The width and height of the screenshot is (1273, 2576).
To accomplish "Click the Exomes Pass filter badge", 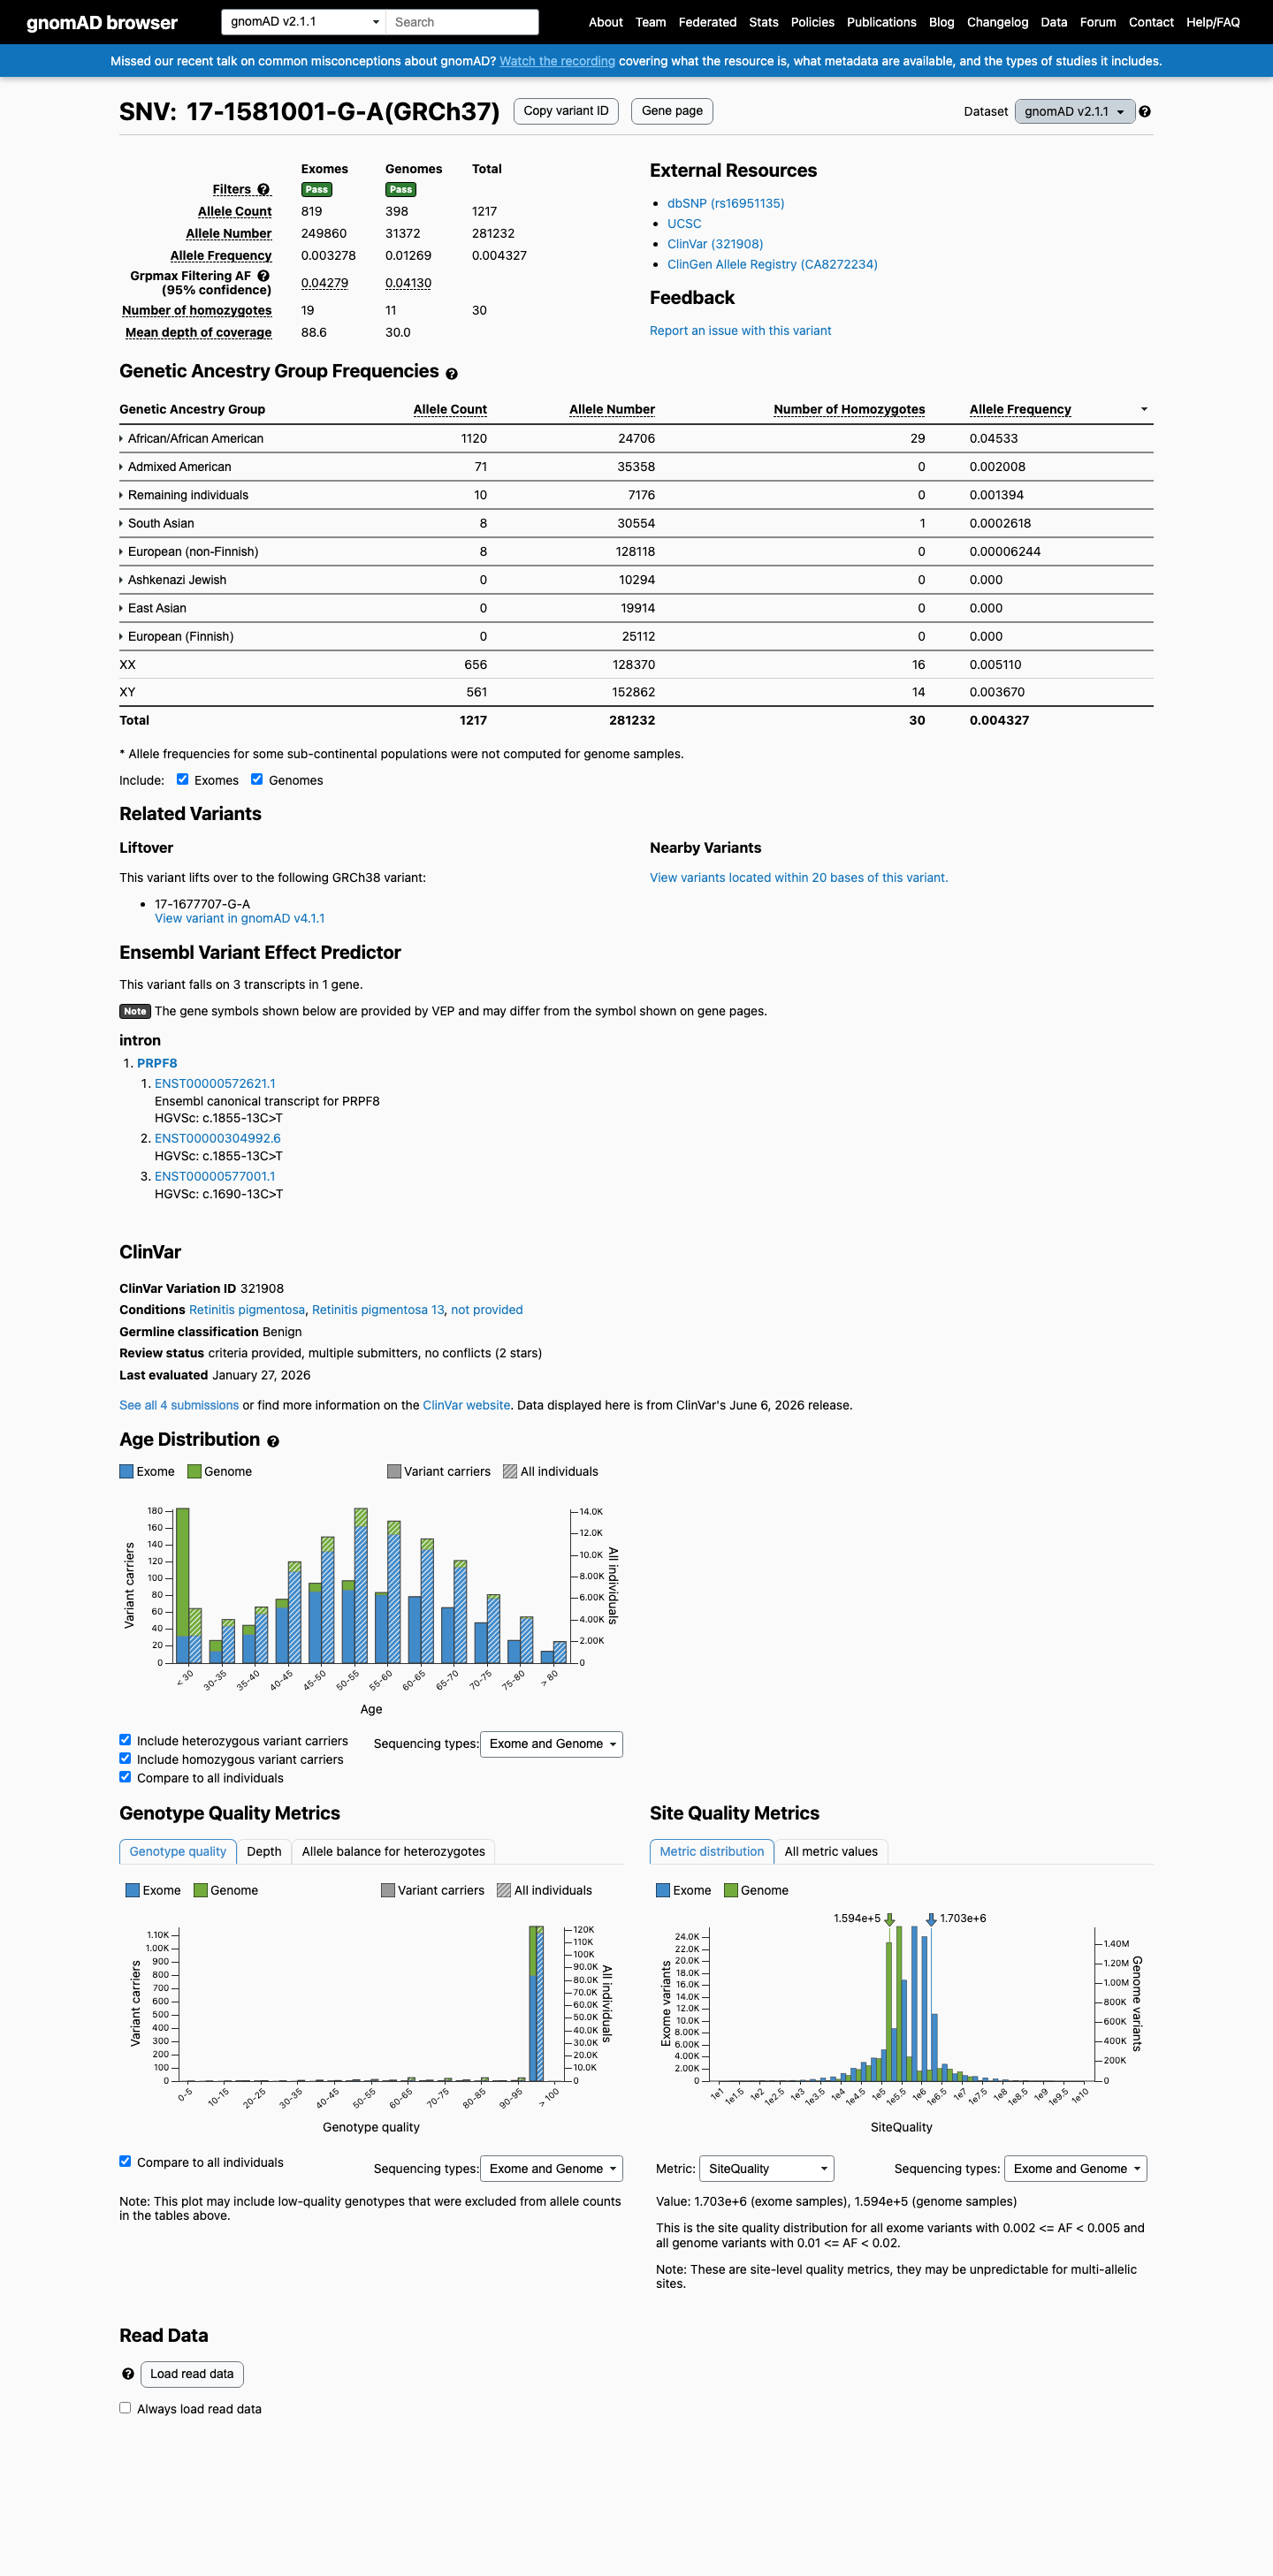I will (317, 190).
